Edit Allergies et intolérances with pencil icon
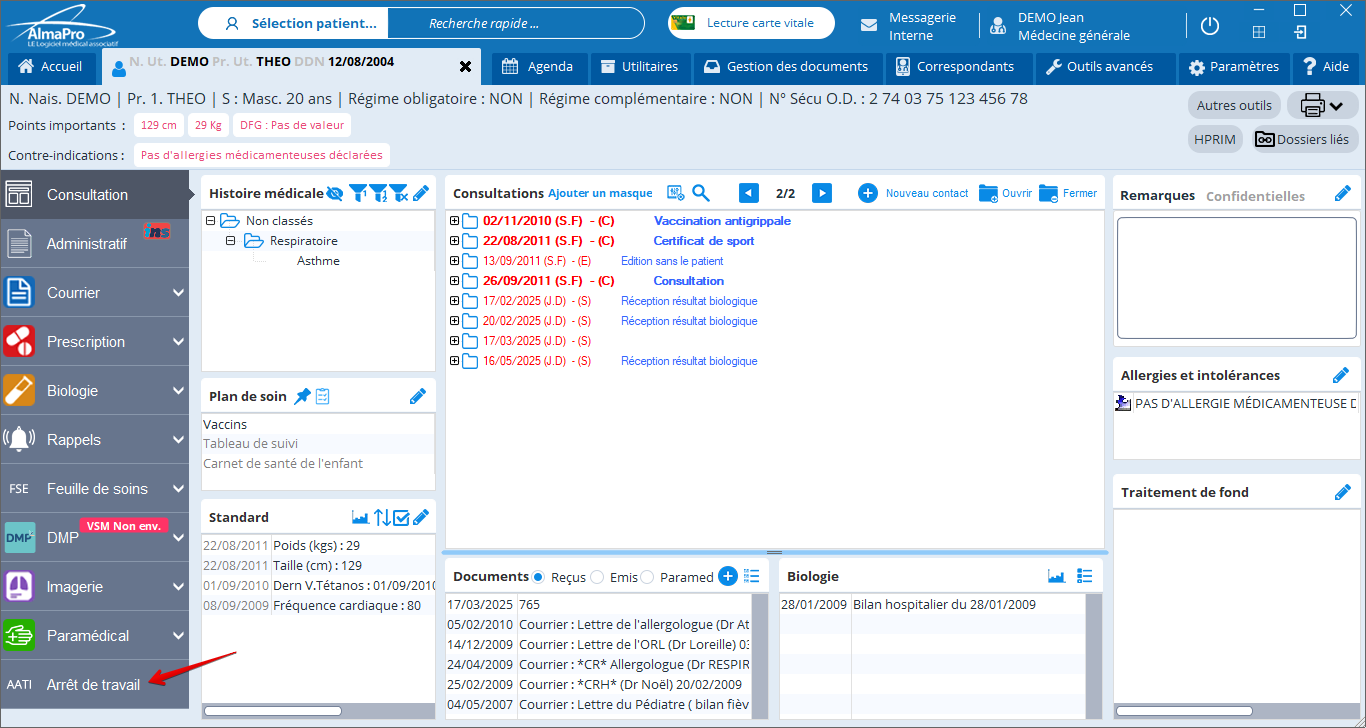 click(x=1341, y=375)
